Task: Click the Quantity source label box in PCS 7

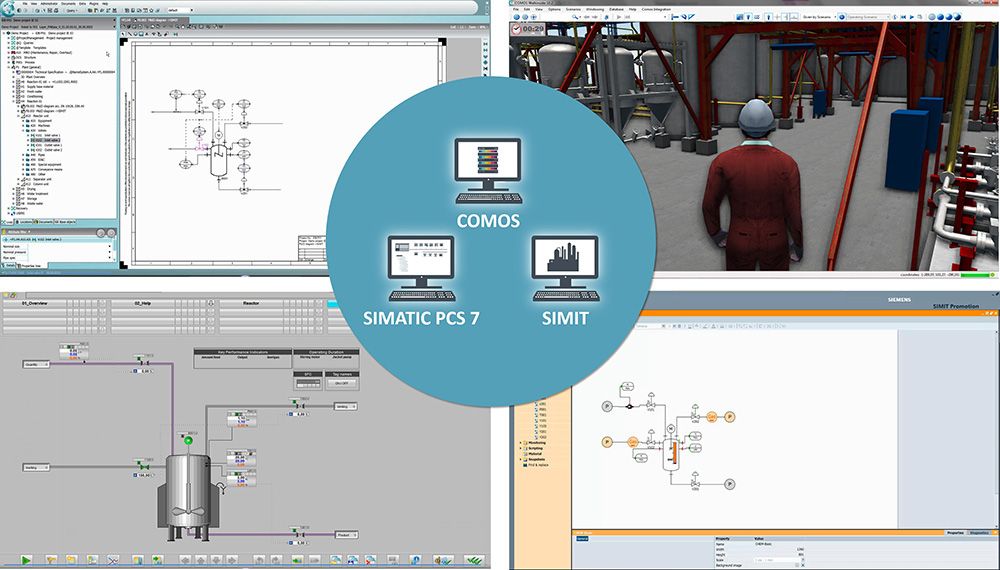Action: (36, 364)
